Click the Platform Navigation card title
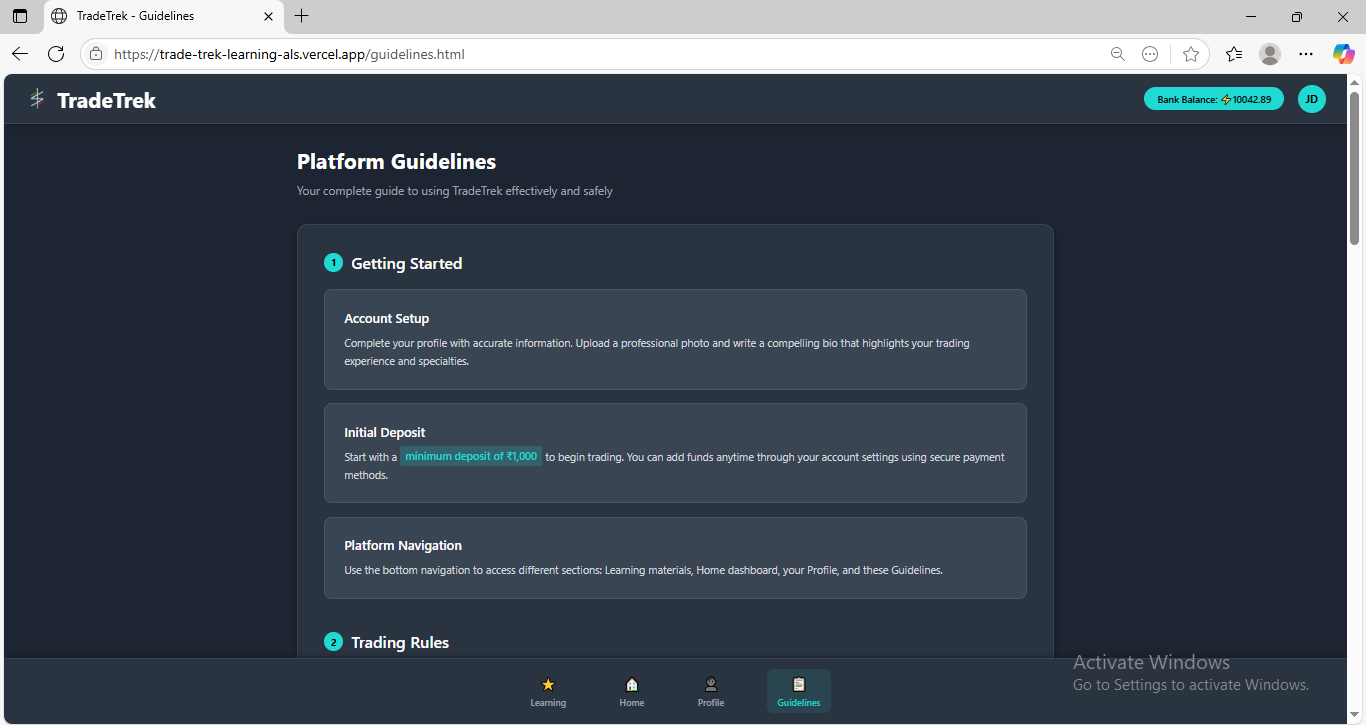The width and height of the screenshot is (1366, 725). 403,545
